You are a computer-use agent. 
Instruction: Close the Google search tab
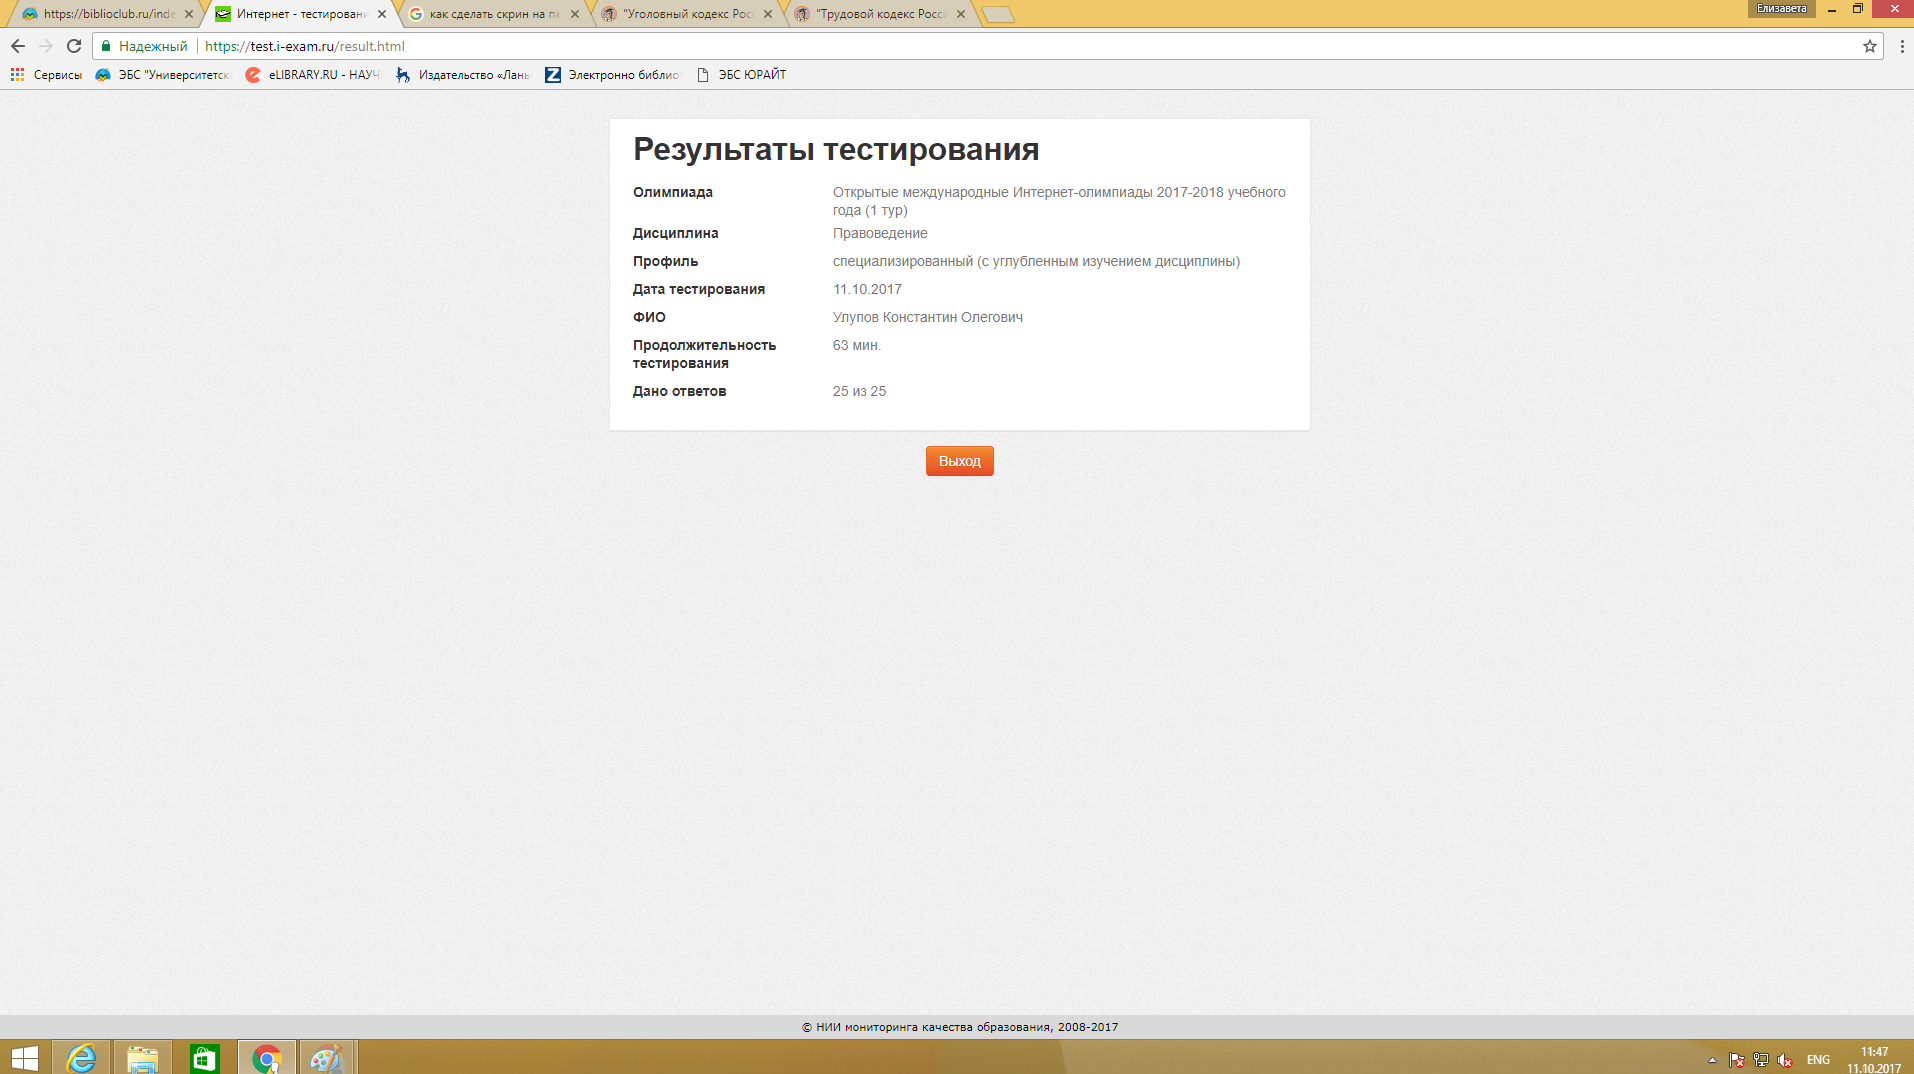(x=575, y=14)
